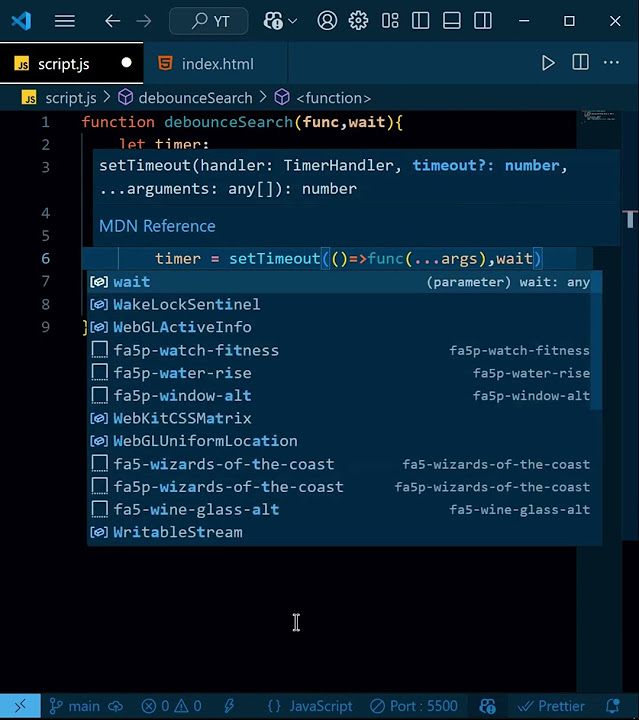639x720 pixels.
Task: Click line number 1 in the gutter
Action: (45, 122)
